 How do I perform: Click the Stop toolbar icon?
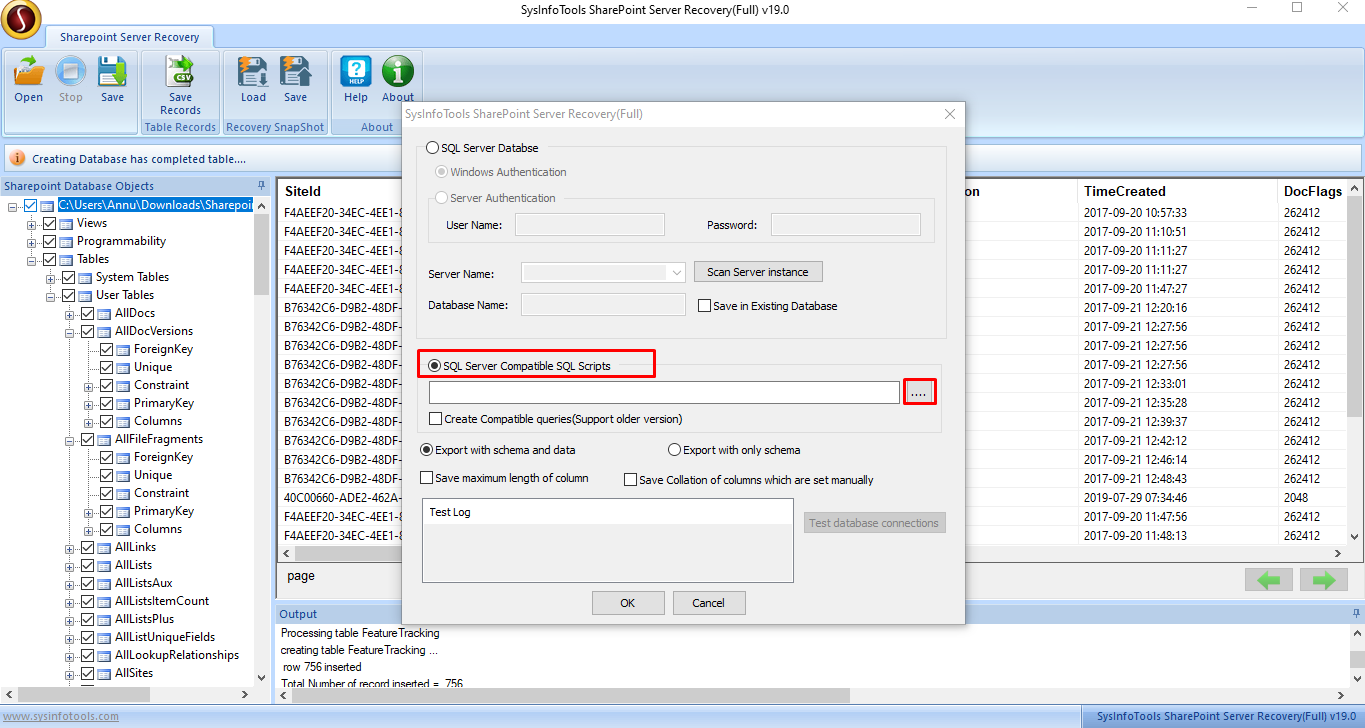coord(70,72)
